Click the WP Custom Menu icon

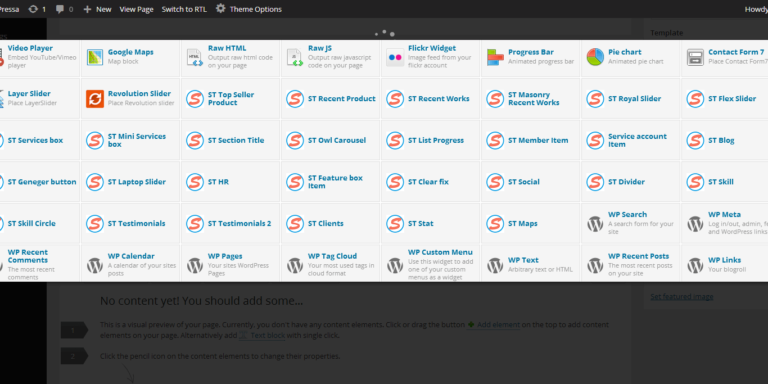click(x=395, y=265)
